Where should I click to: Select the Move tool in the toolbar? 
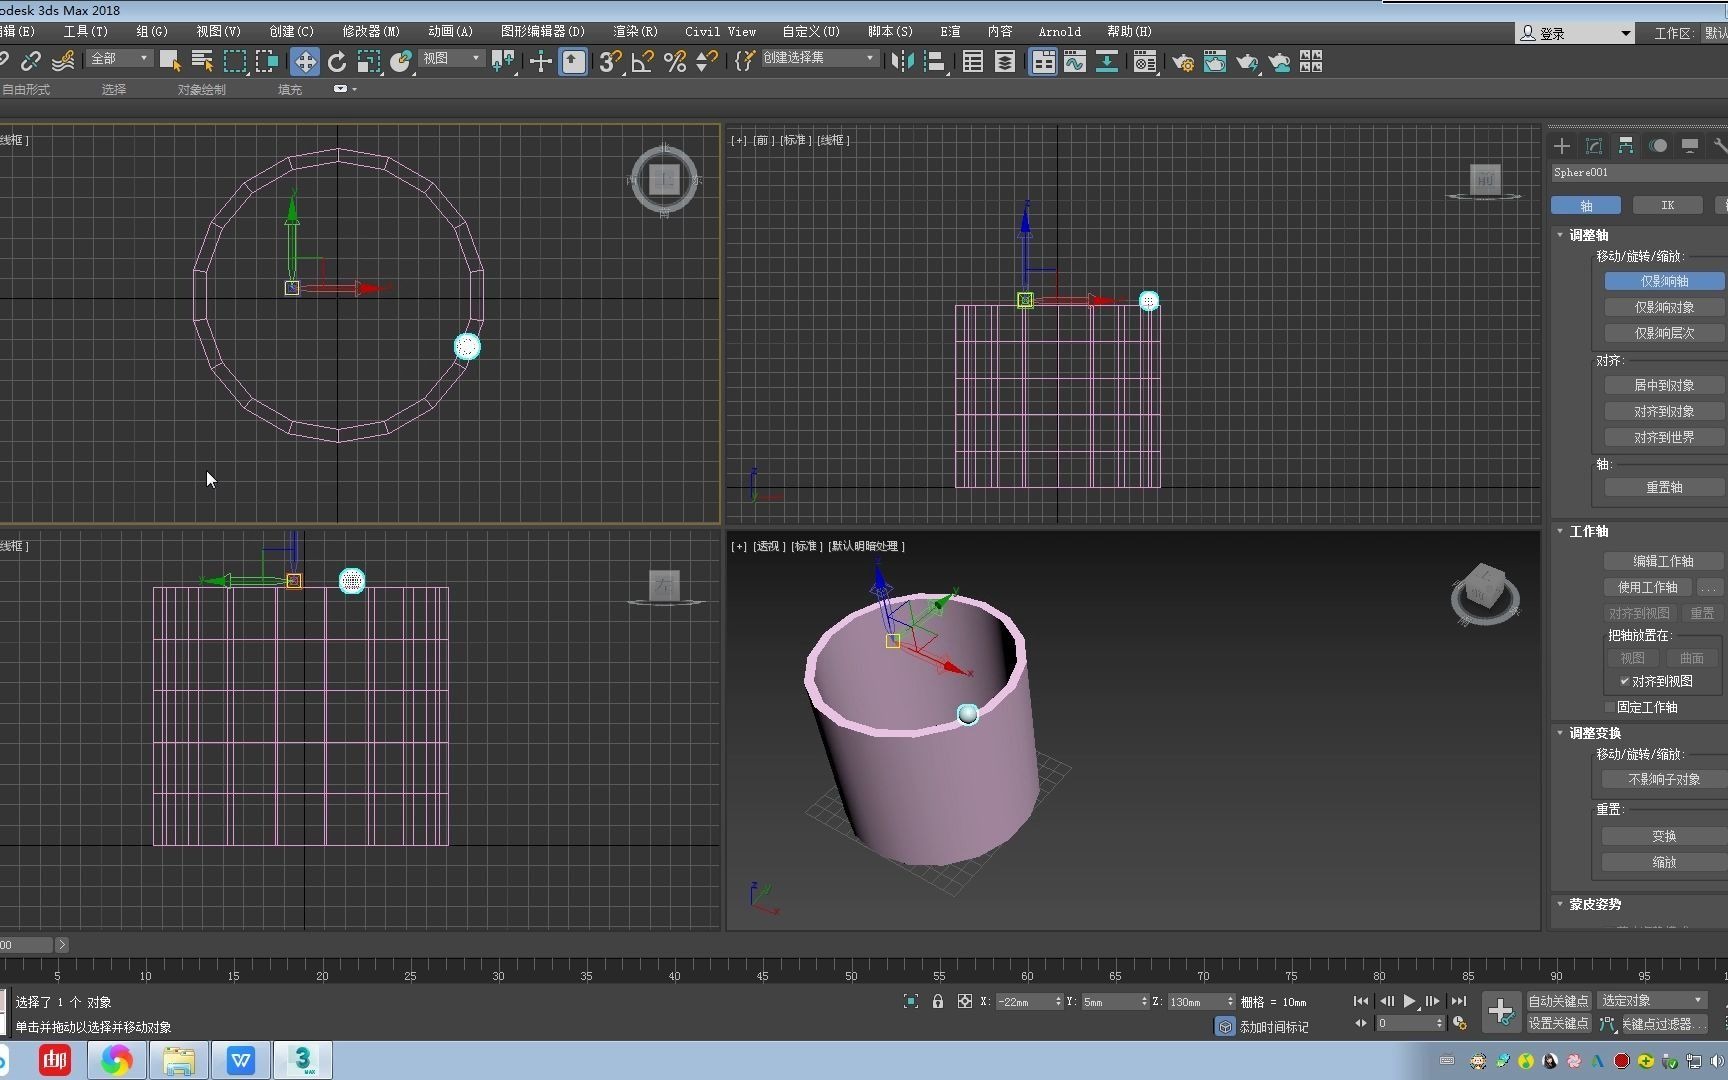305,61
